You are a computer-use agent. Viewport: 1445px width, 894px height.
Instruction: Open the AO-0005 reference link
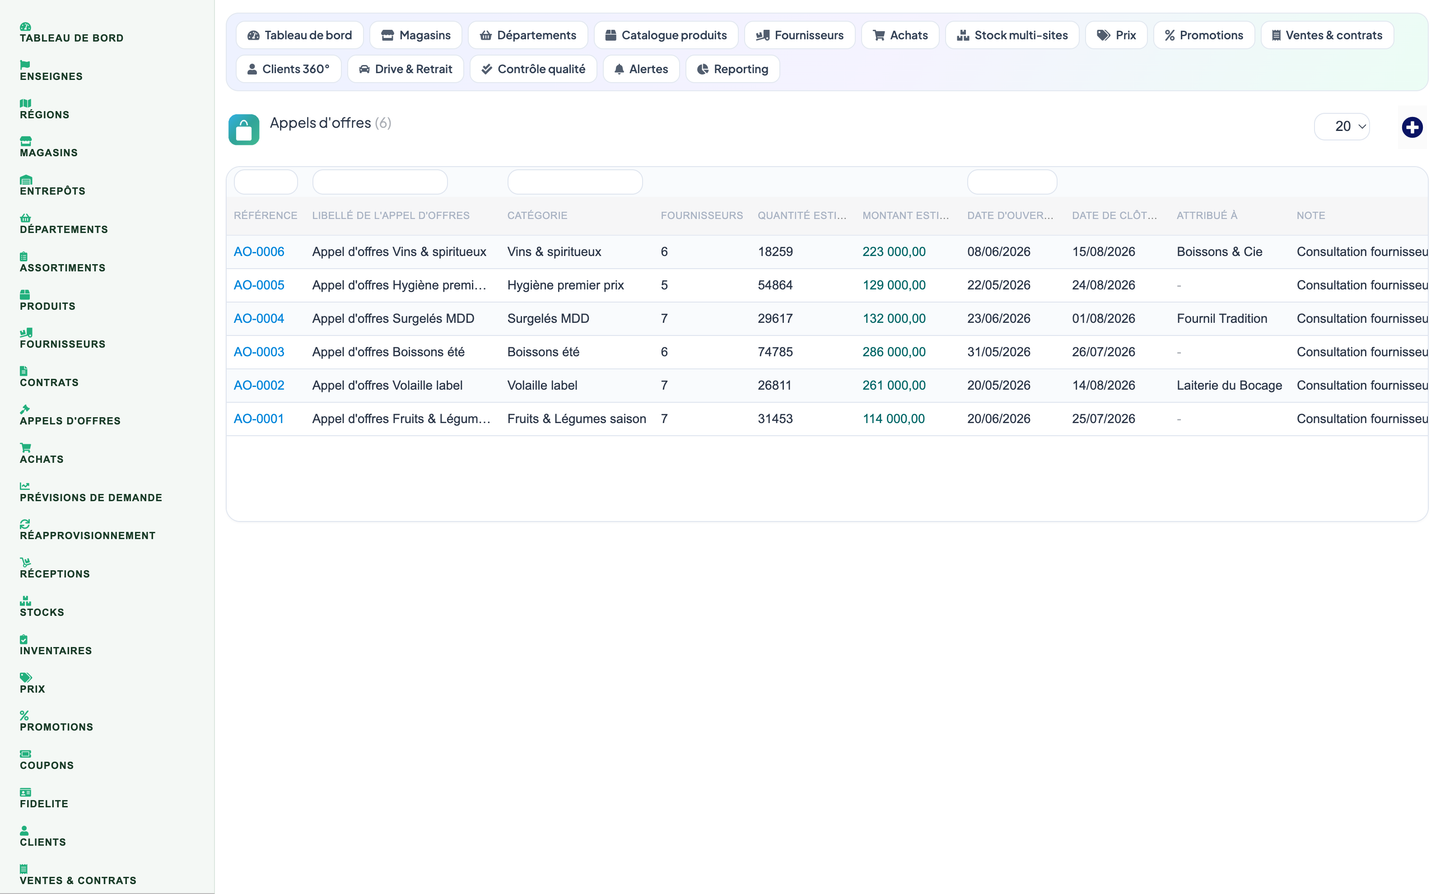pyautogui.click(x=259, y=285)
